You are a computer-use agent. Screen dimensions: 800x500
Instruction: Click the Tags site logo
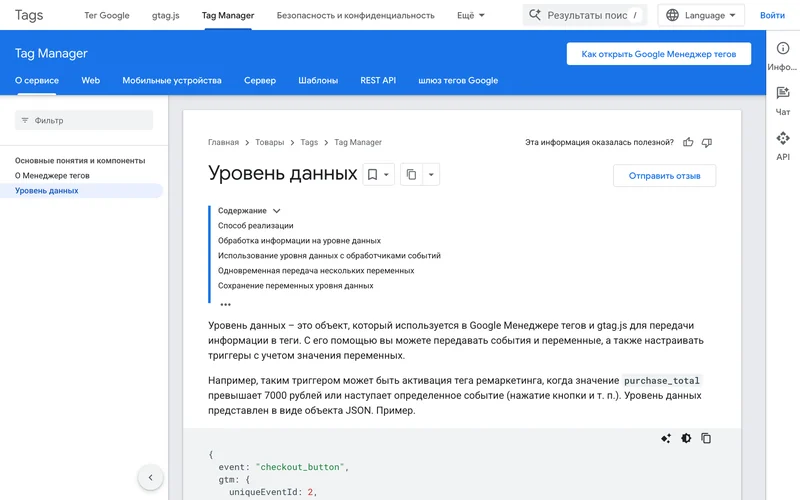point(29,15)
